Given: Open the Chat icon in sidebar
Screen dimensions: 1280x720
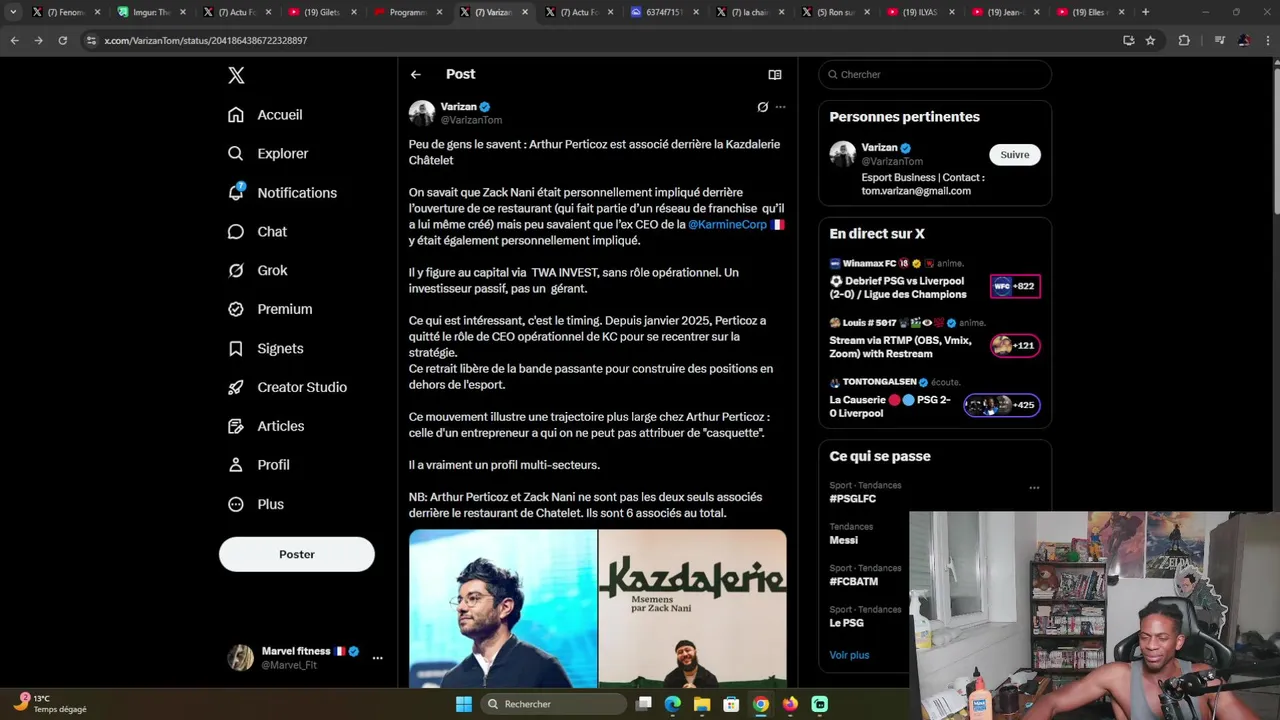Looking at the screenshot, I should [x=236, y=232].
